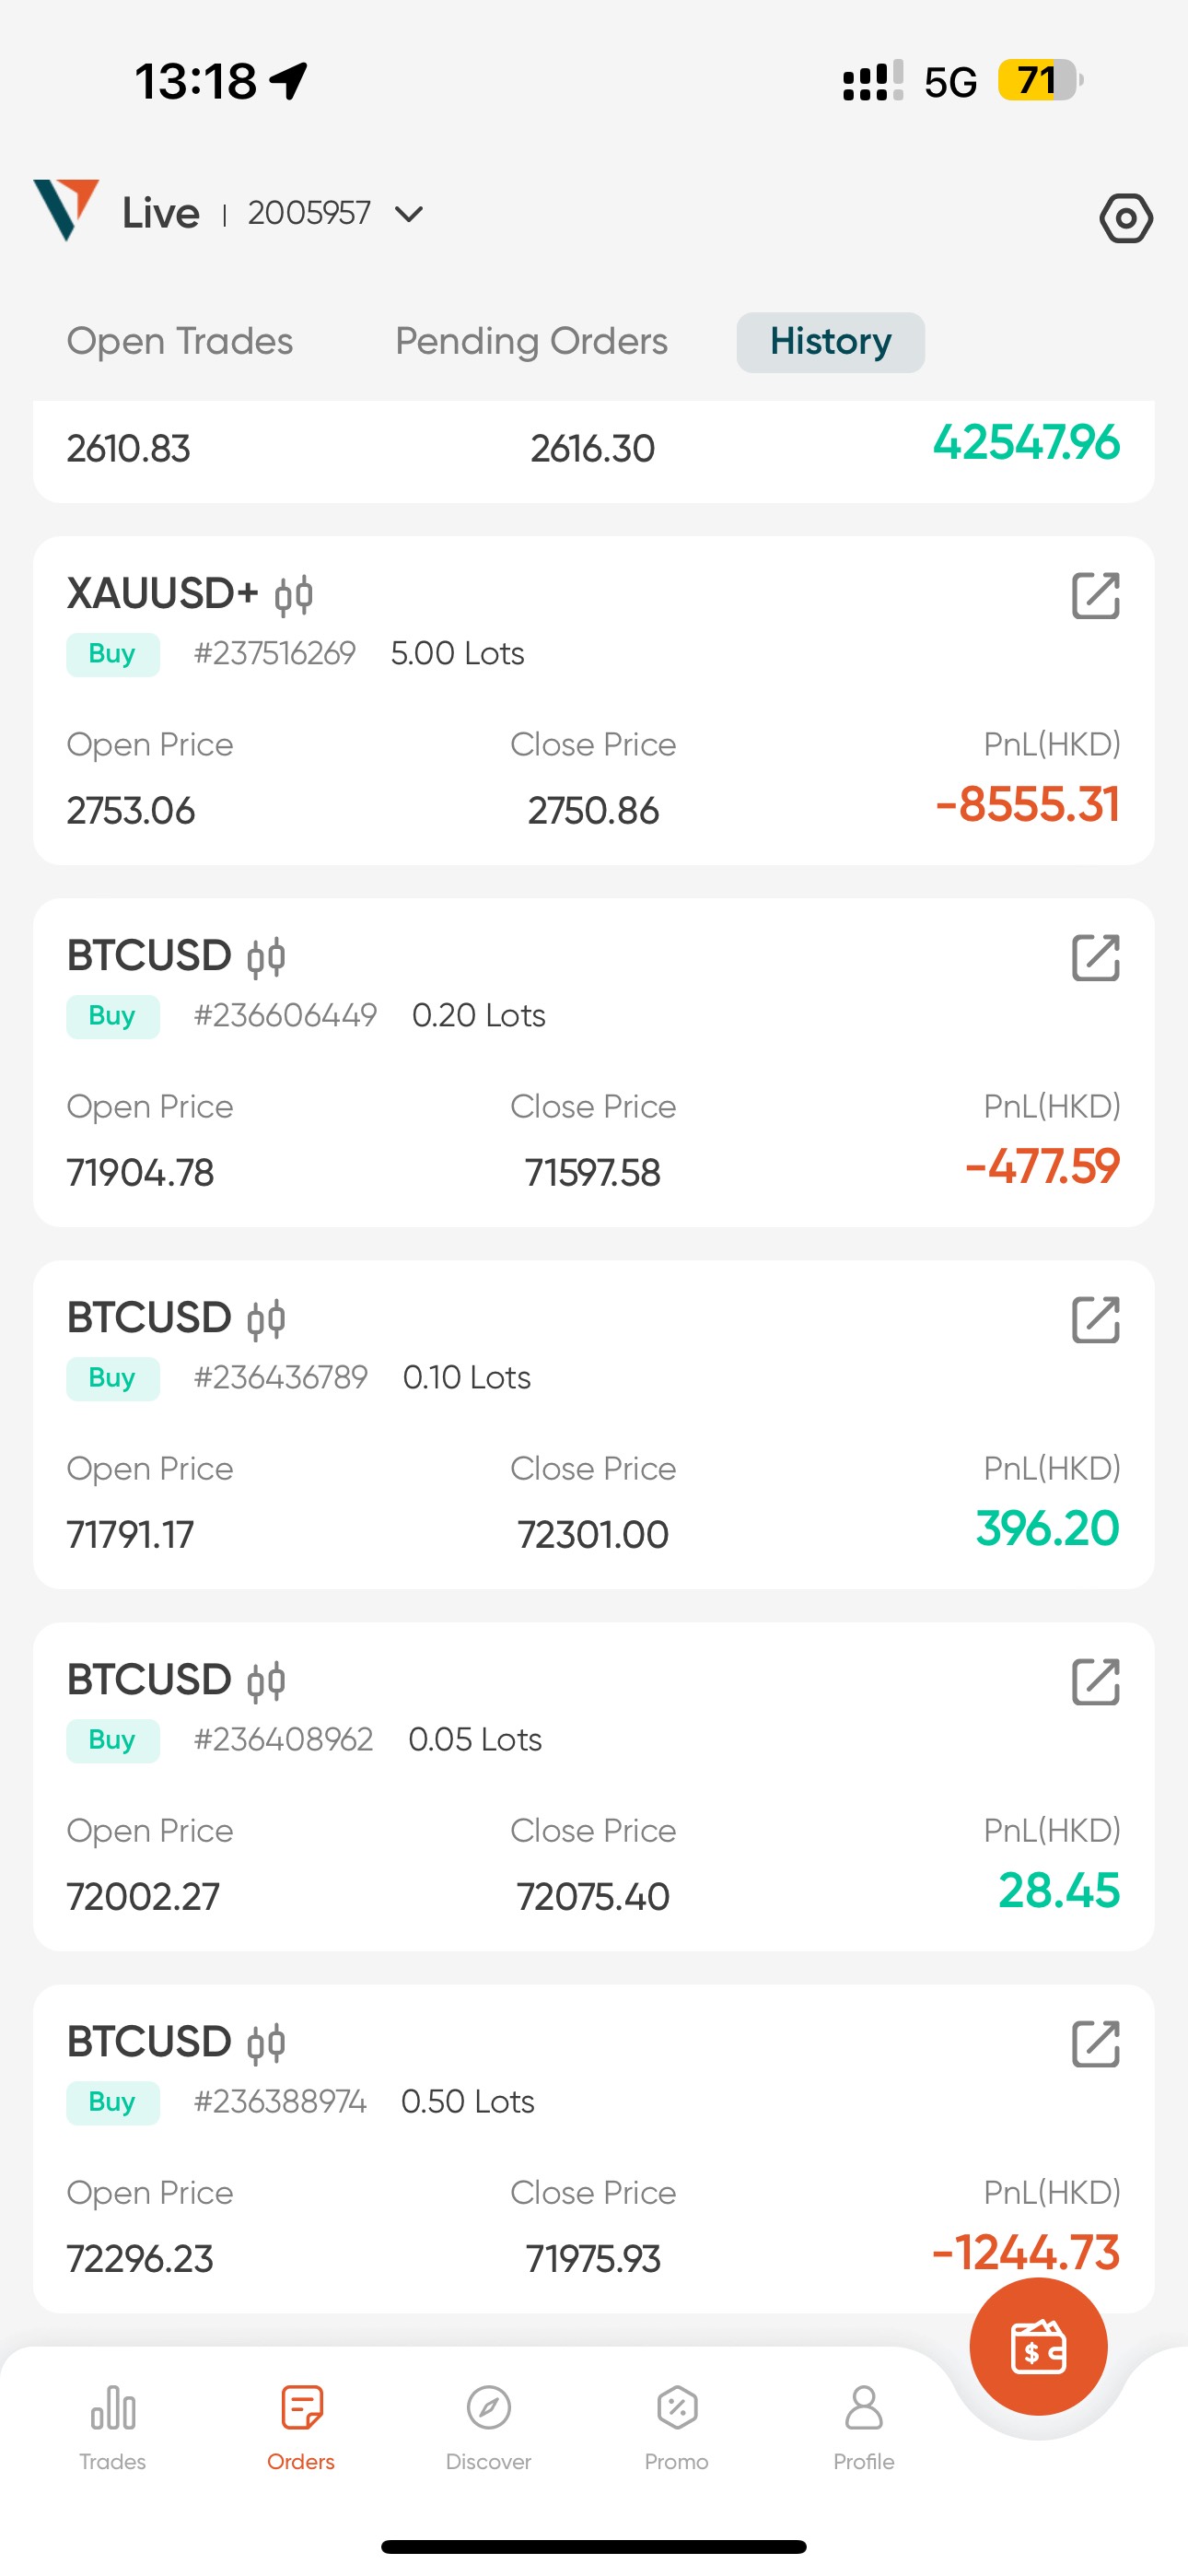
Task: Open the XAUUSD+ candlestick chart icon
Action: [294, 596]
